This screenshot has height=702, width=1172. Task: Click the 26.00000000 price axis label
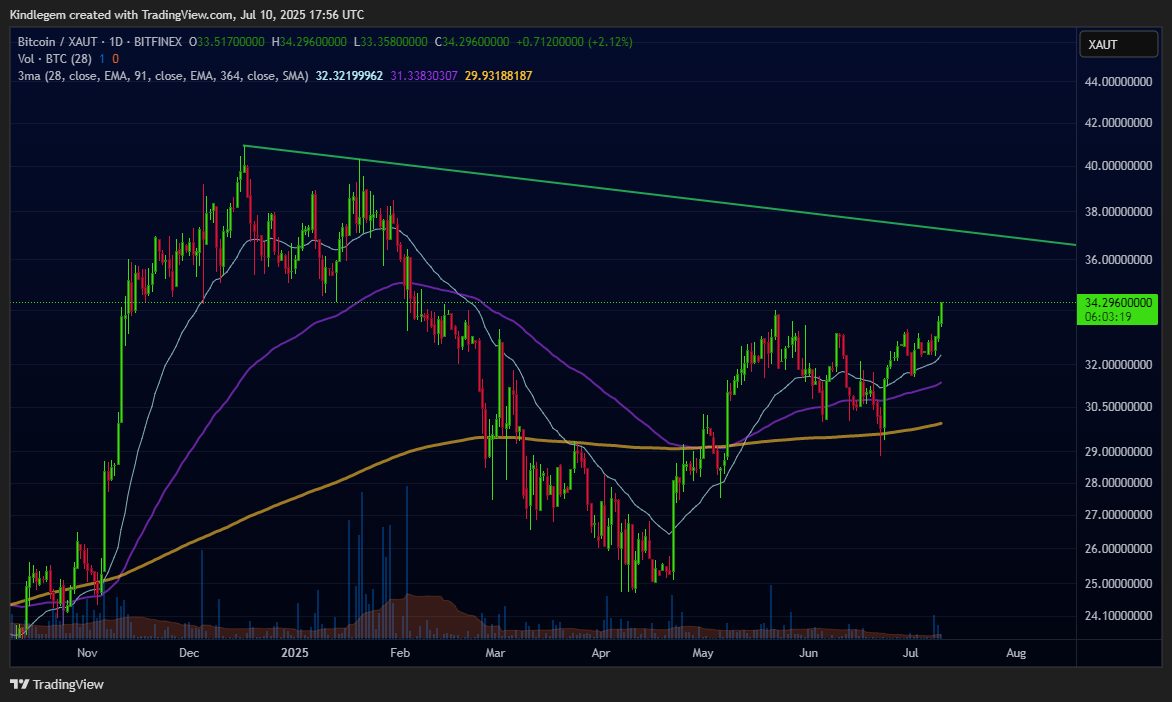click(1118, 549)
